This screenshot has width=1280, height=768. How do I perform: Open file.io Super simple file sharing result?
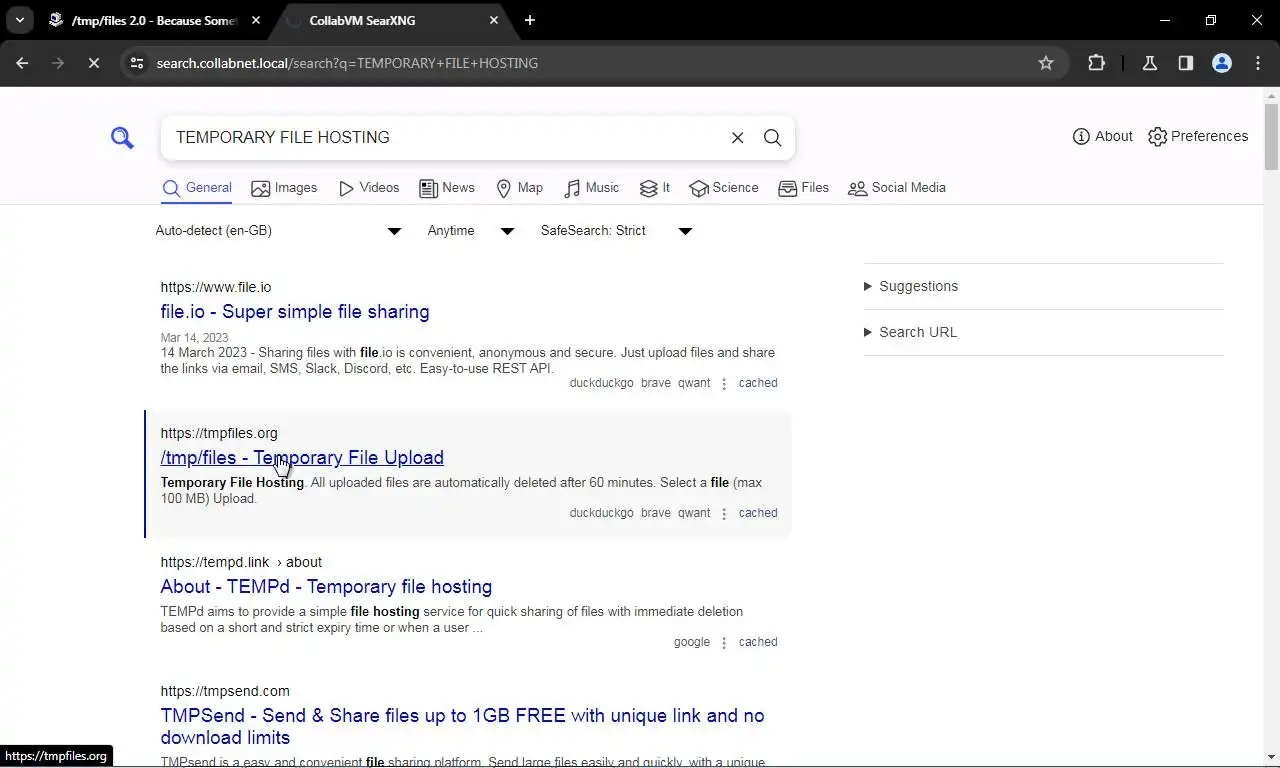coord(295,312)
